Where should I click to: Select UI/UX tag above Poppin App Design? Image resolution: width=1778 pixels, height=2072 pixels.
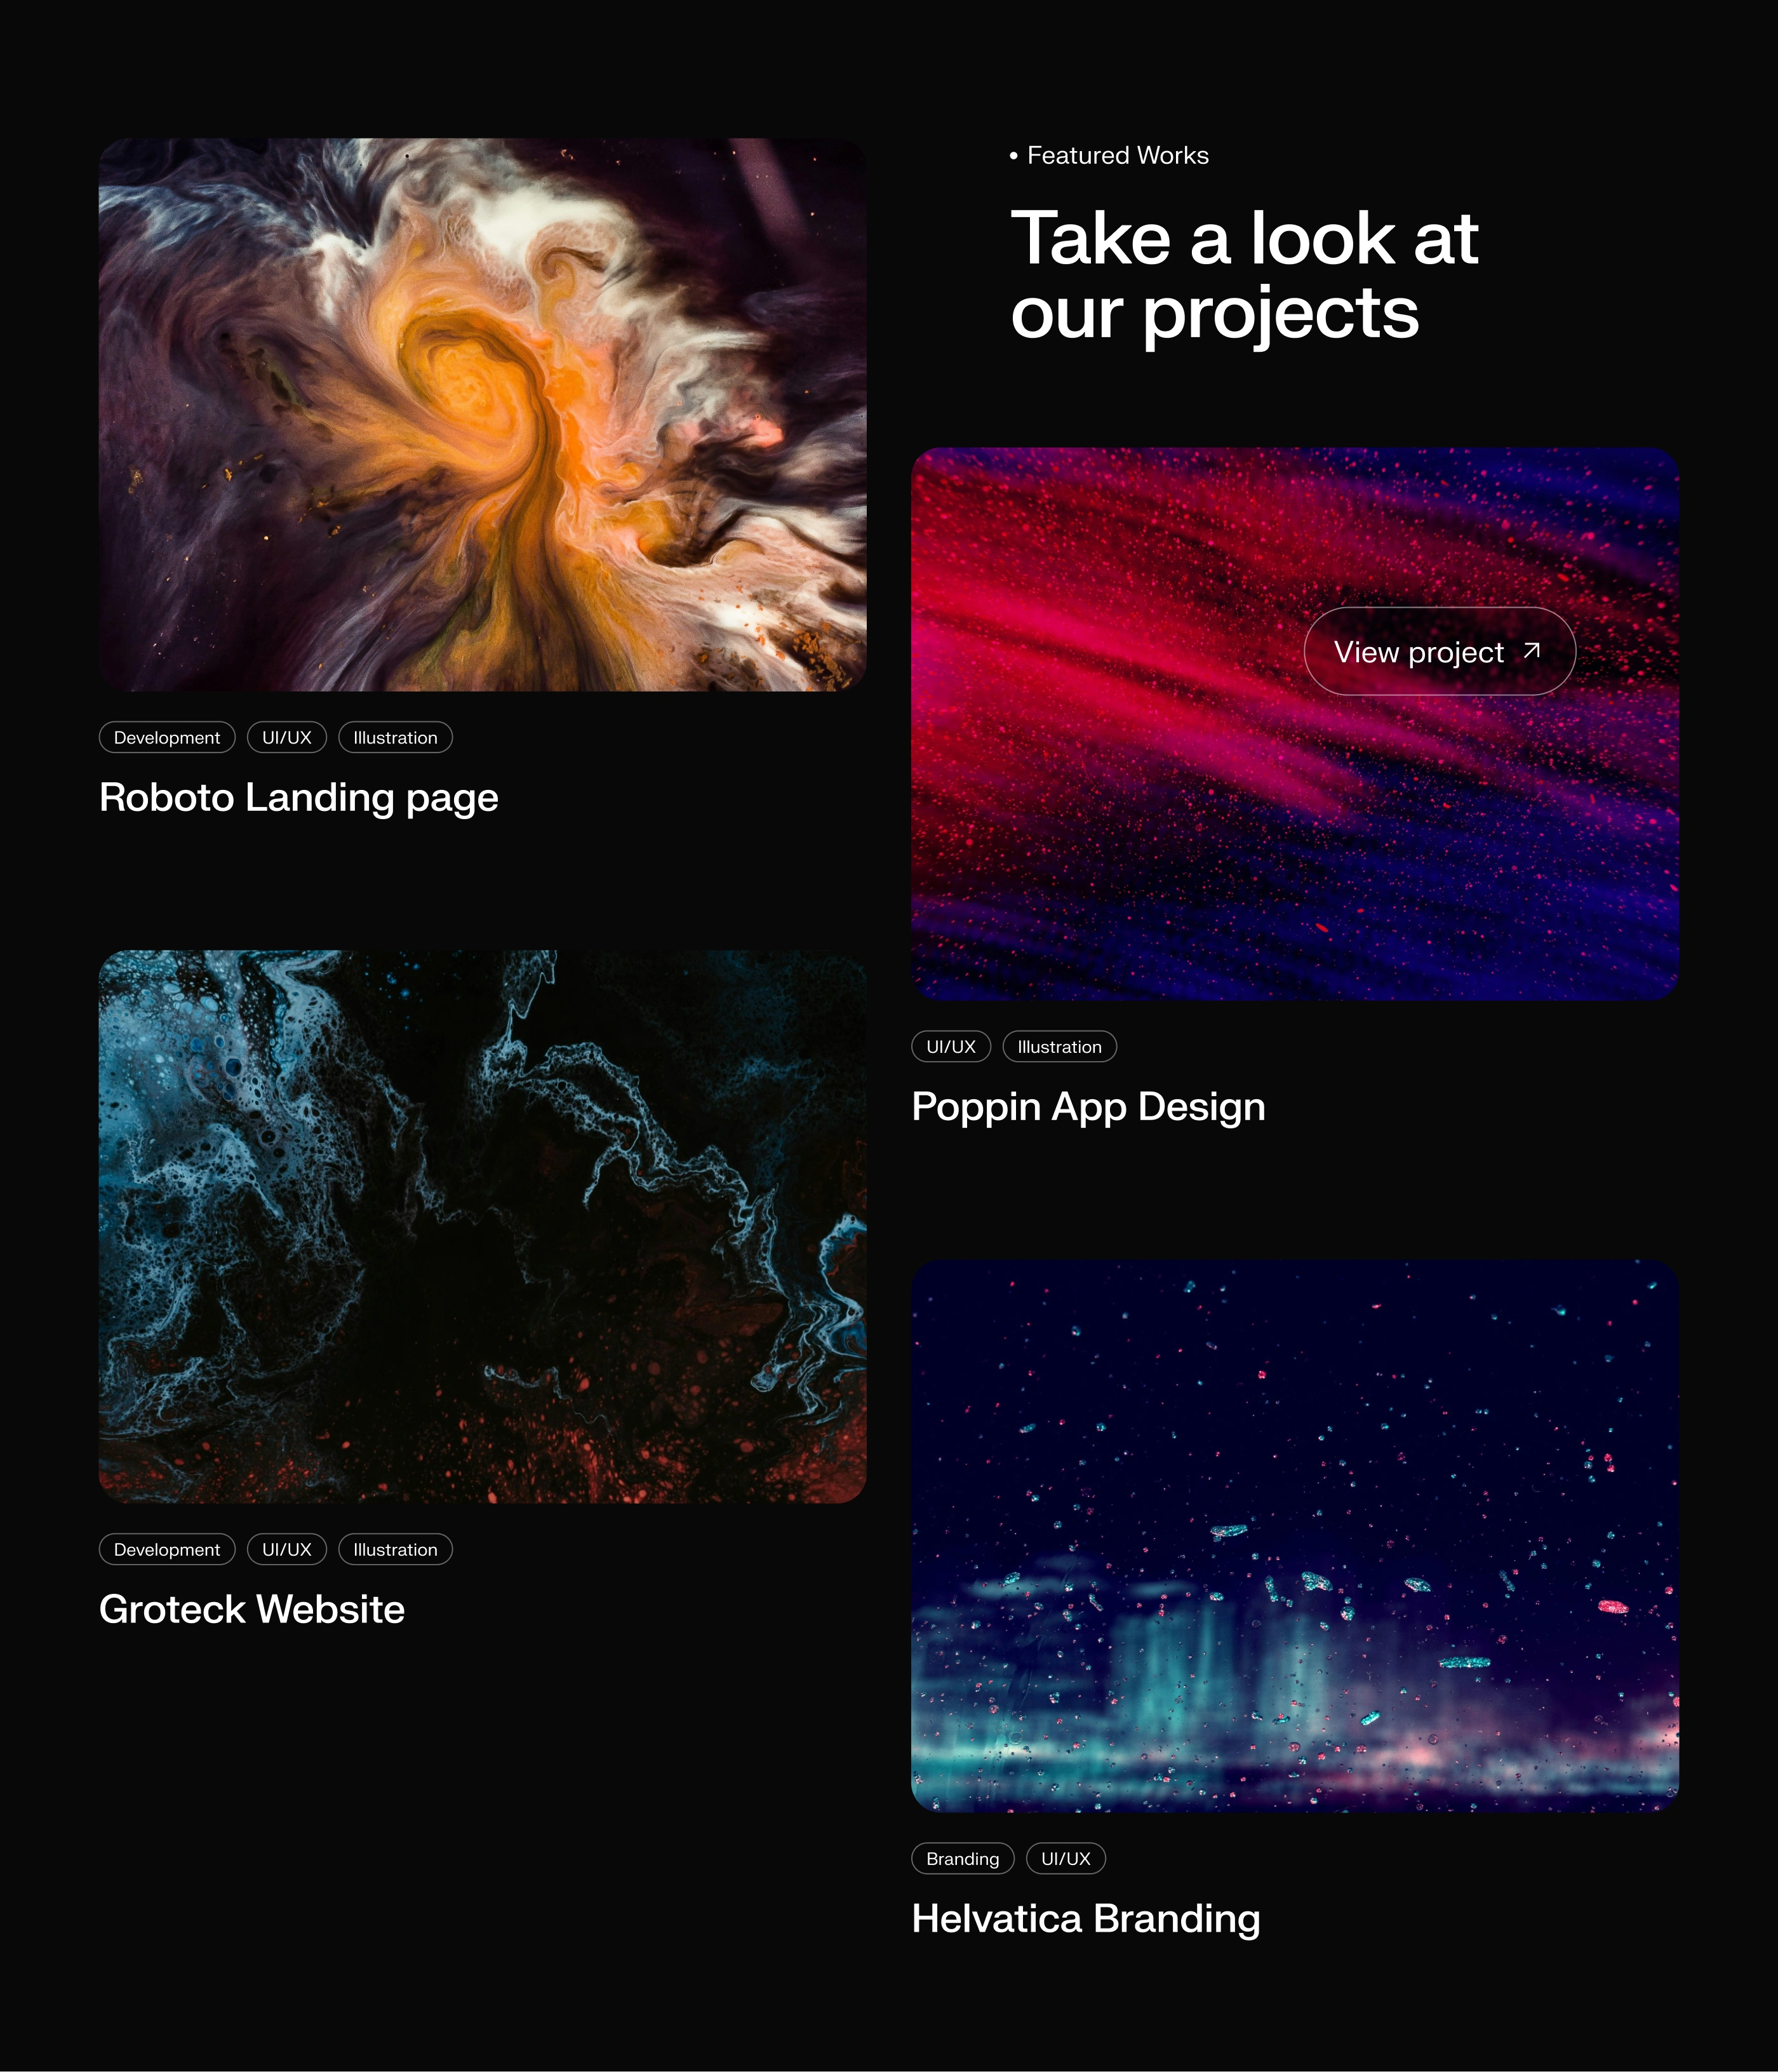tap(951, 1046)
